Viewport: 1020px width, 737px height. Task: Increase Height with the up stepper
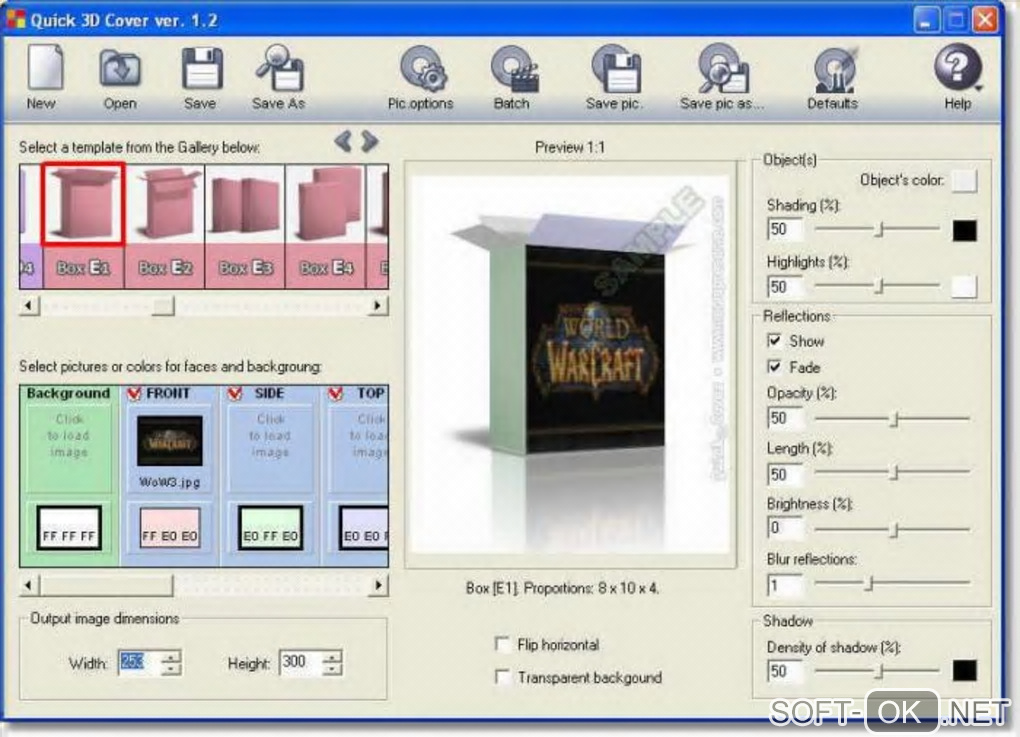tap(332, 656)
